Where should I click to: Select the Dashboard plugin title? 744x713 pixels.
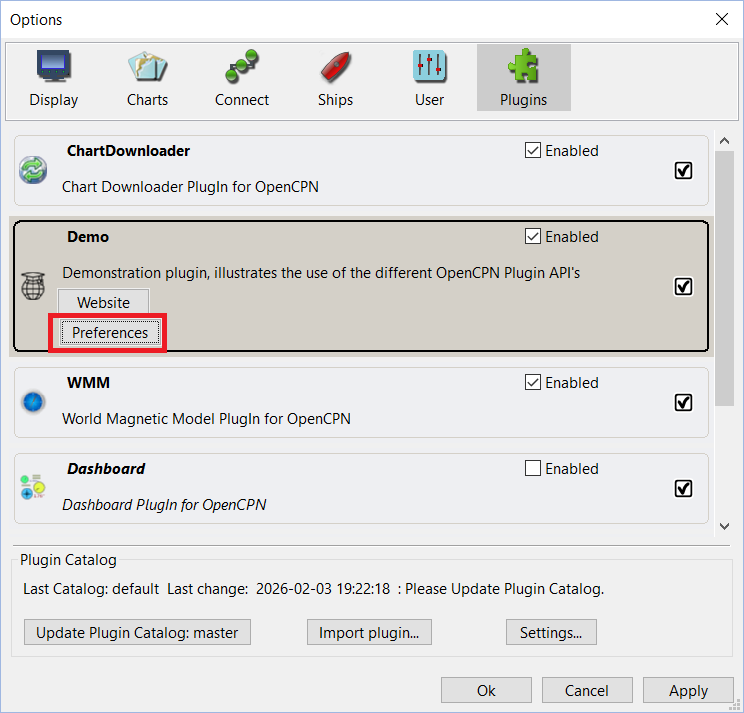tap(106, 468)
